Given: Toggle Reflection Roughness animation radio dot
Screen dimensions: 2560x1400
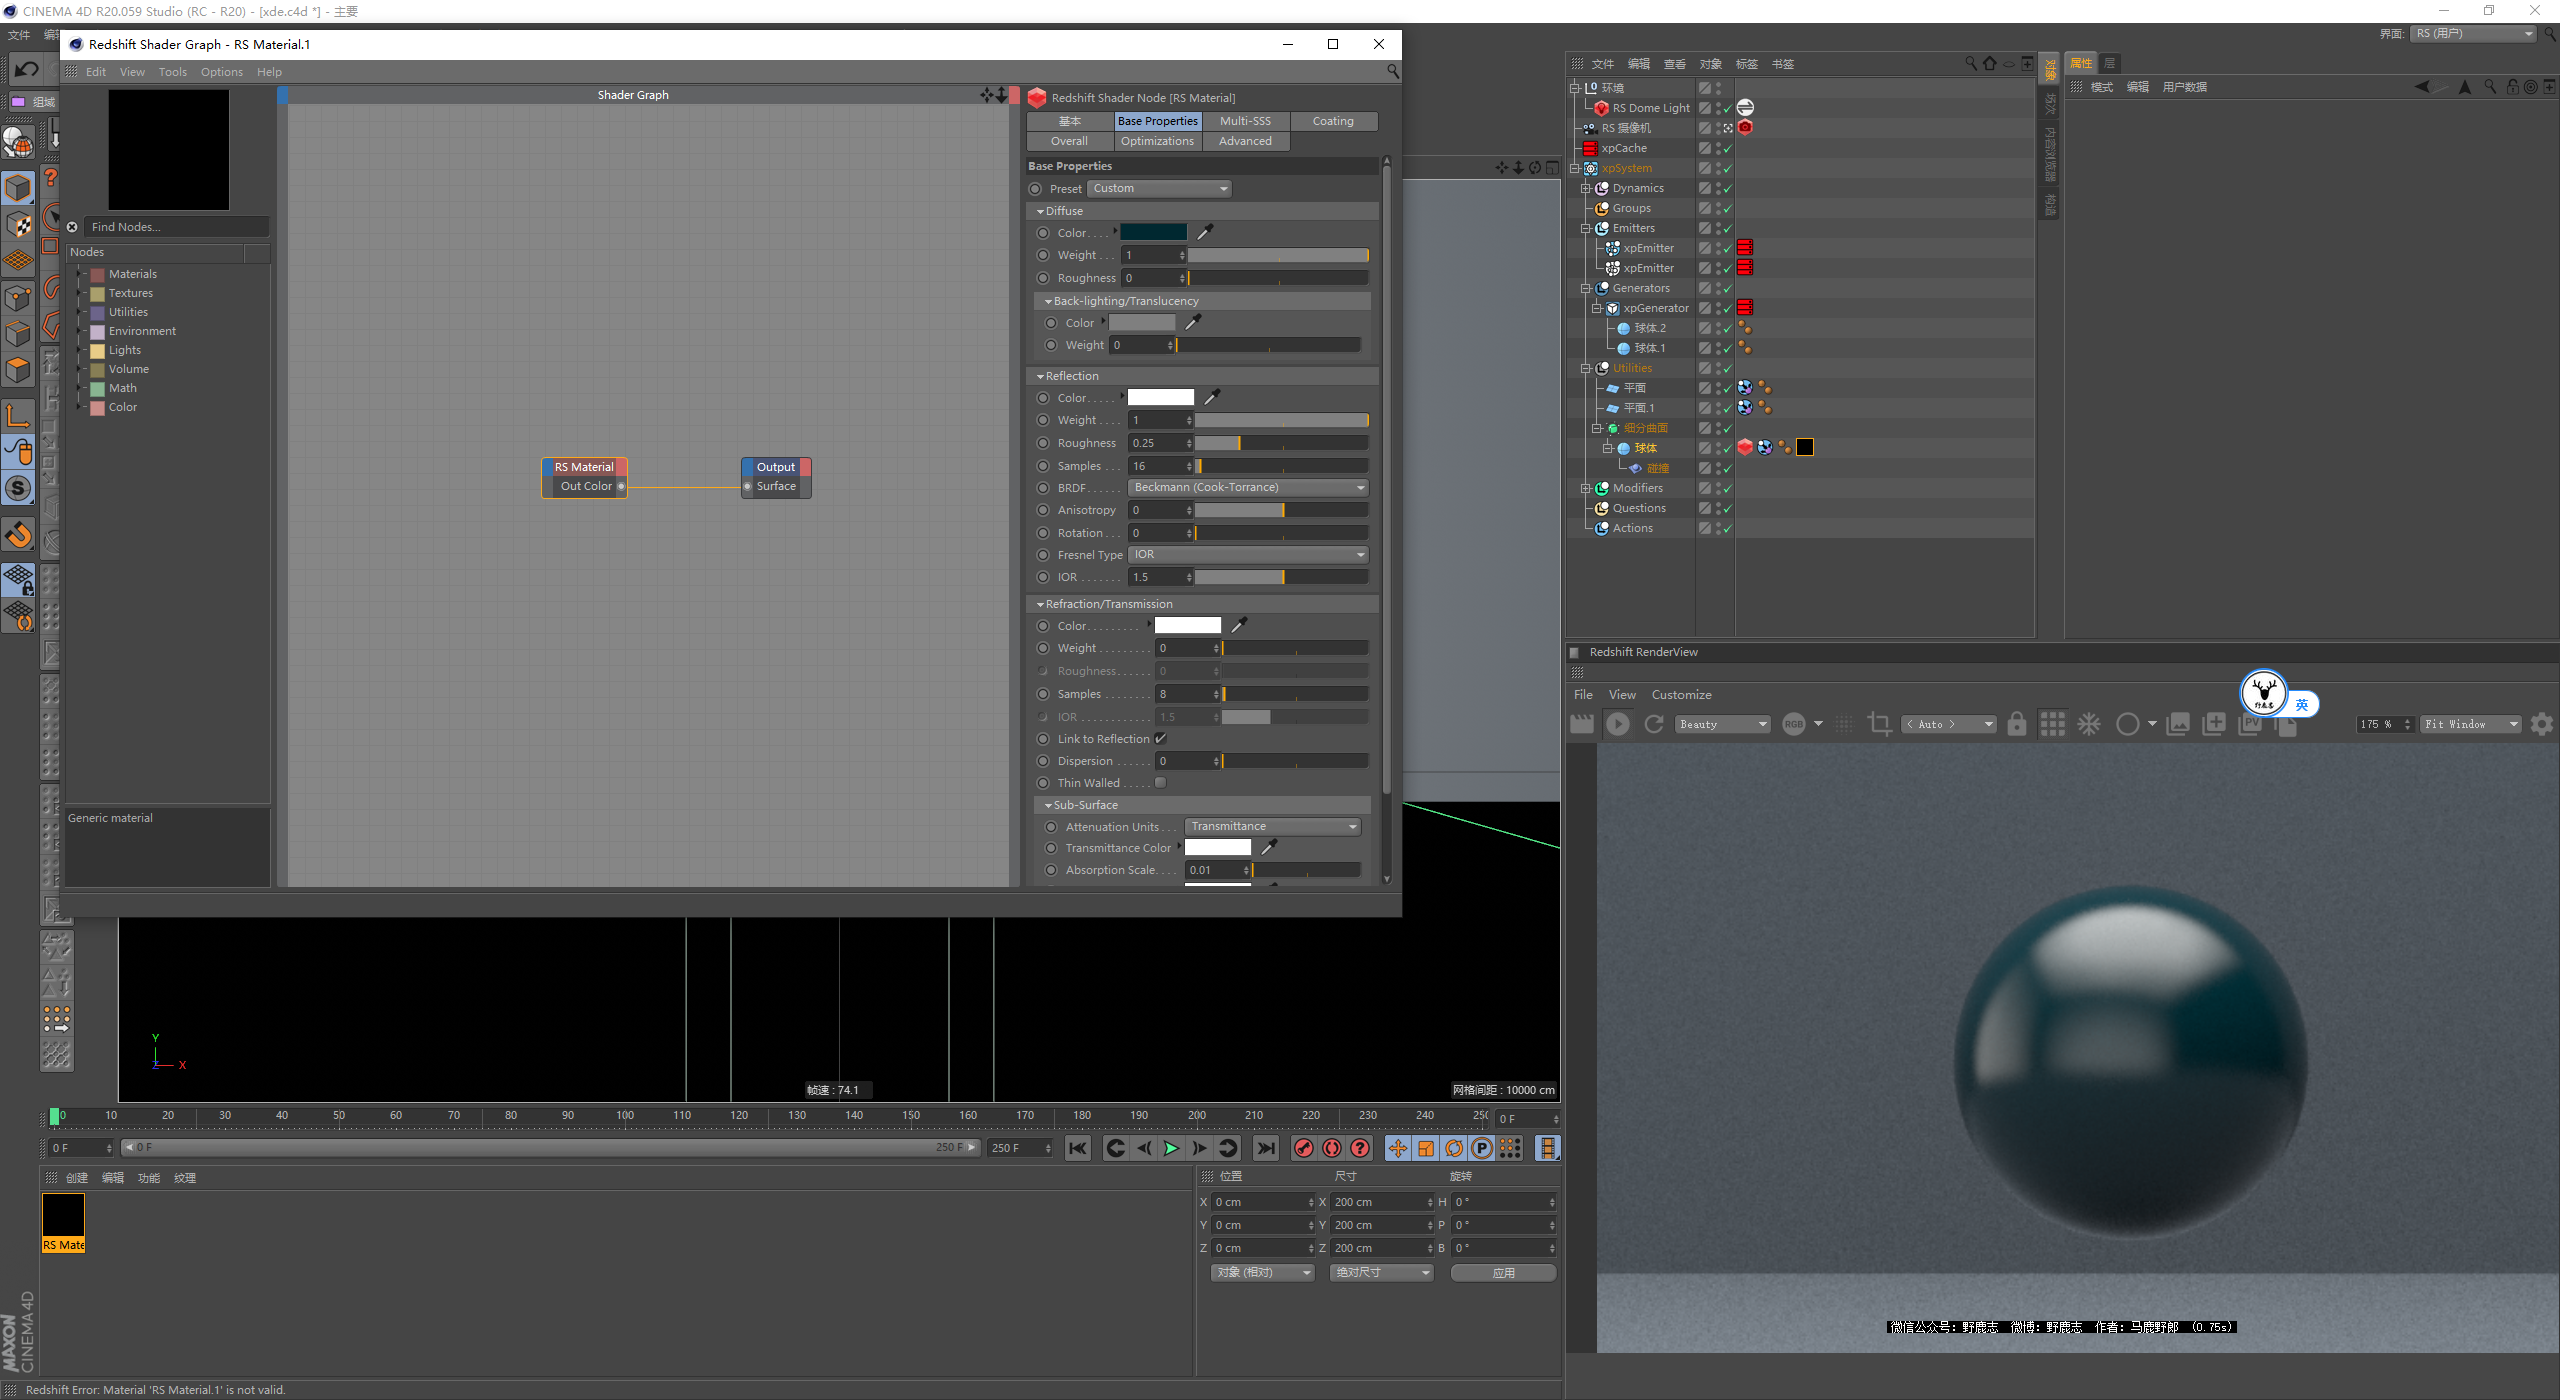Looking at the screenshot, I should click(1043, 443).
